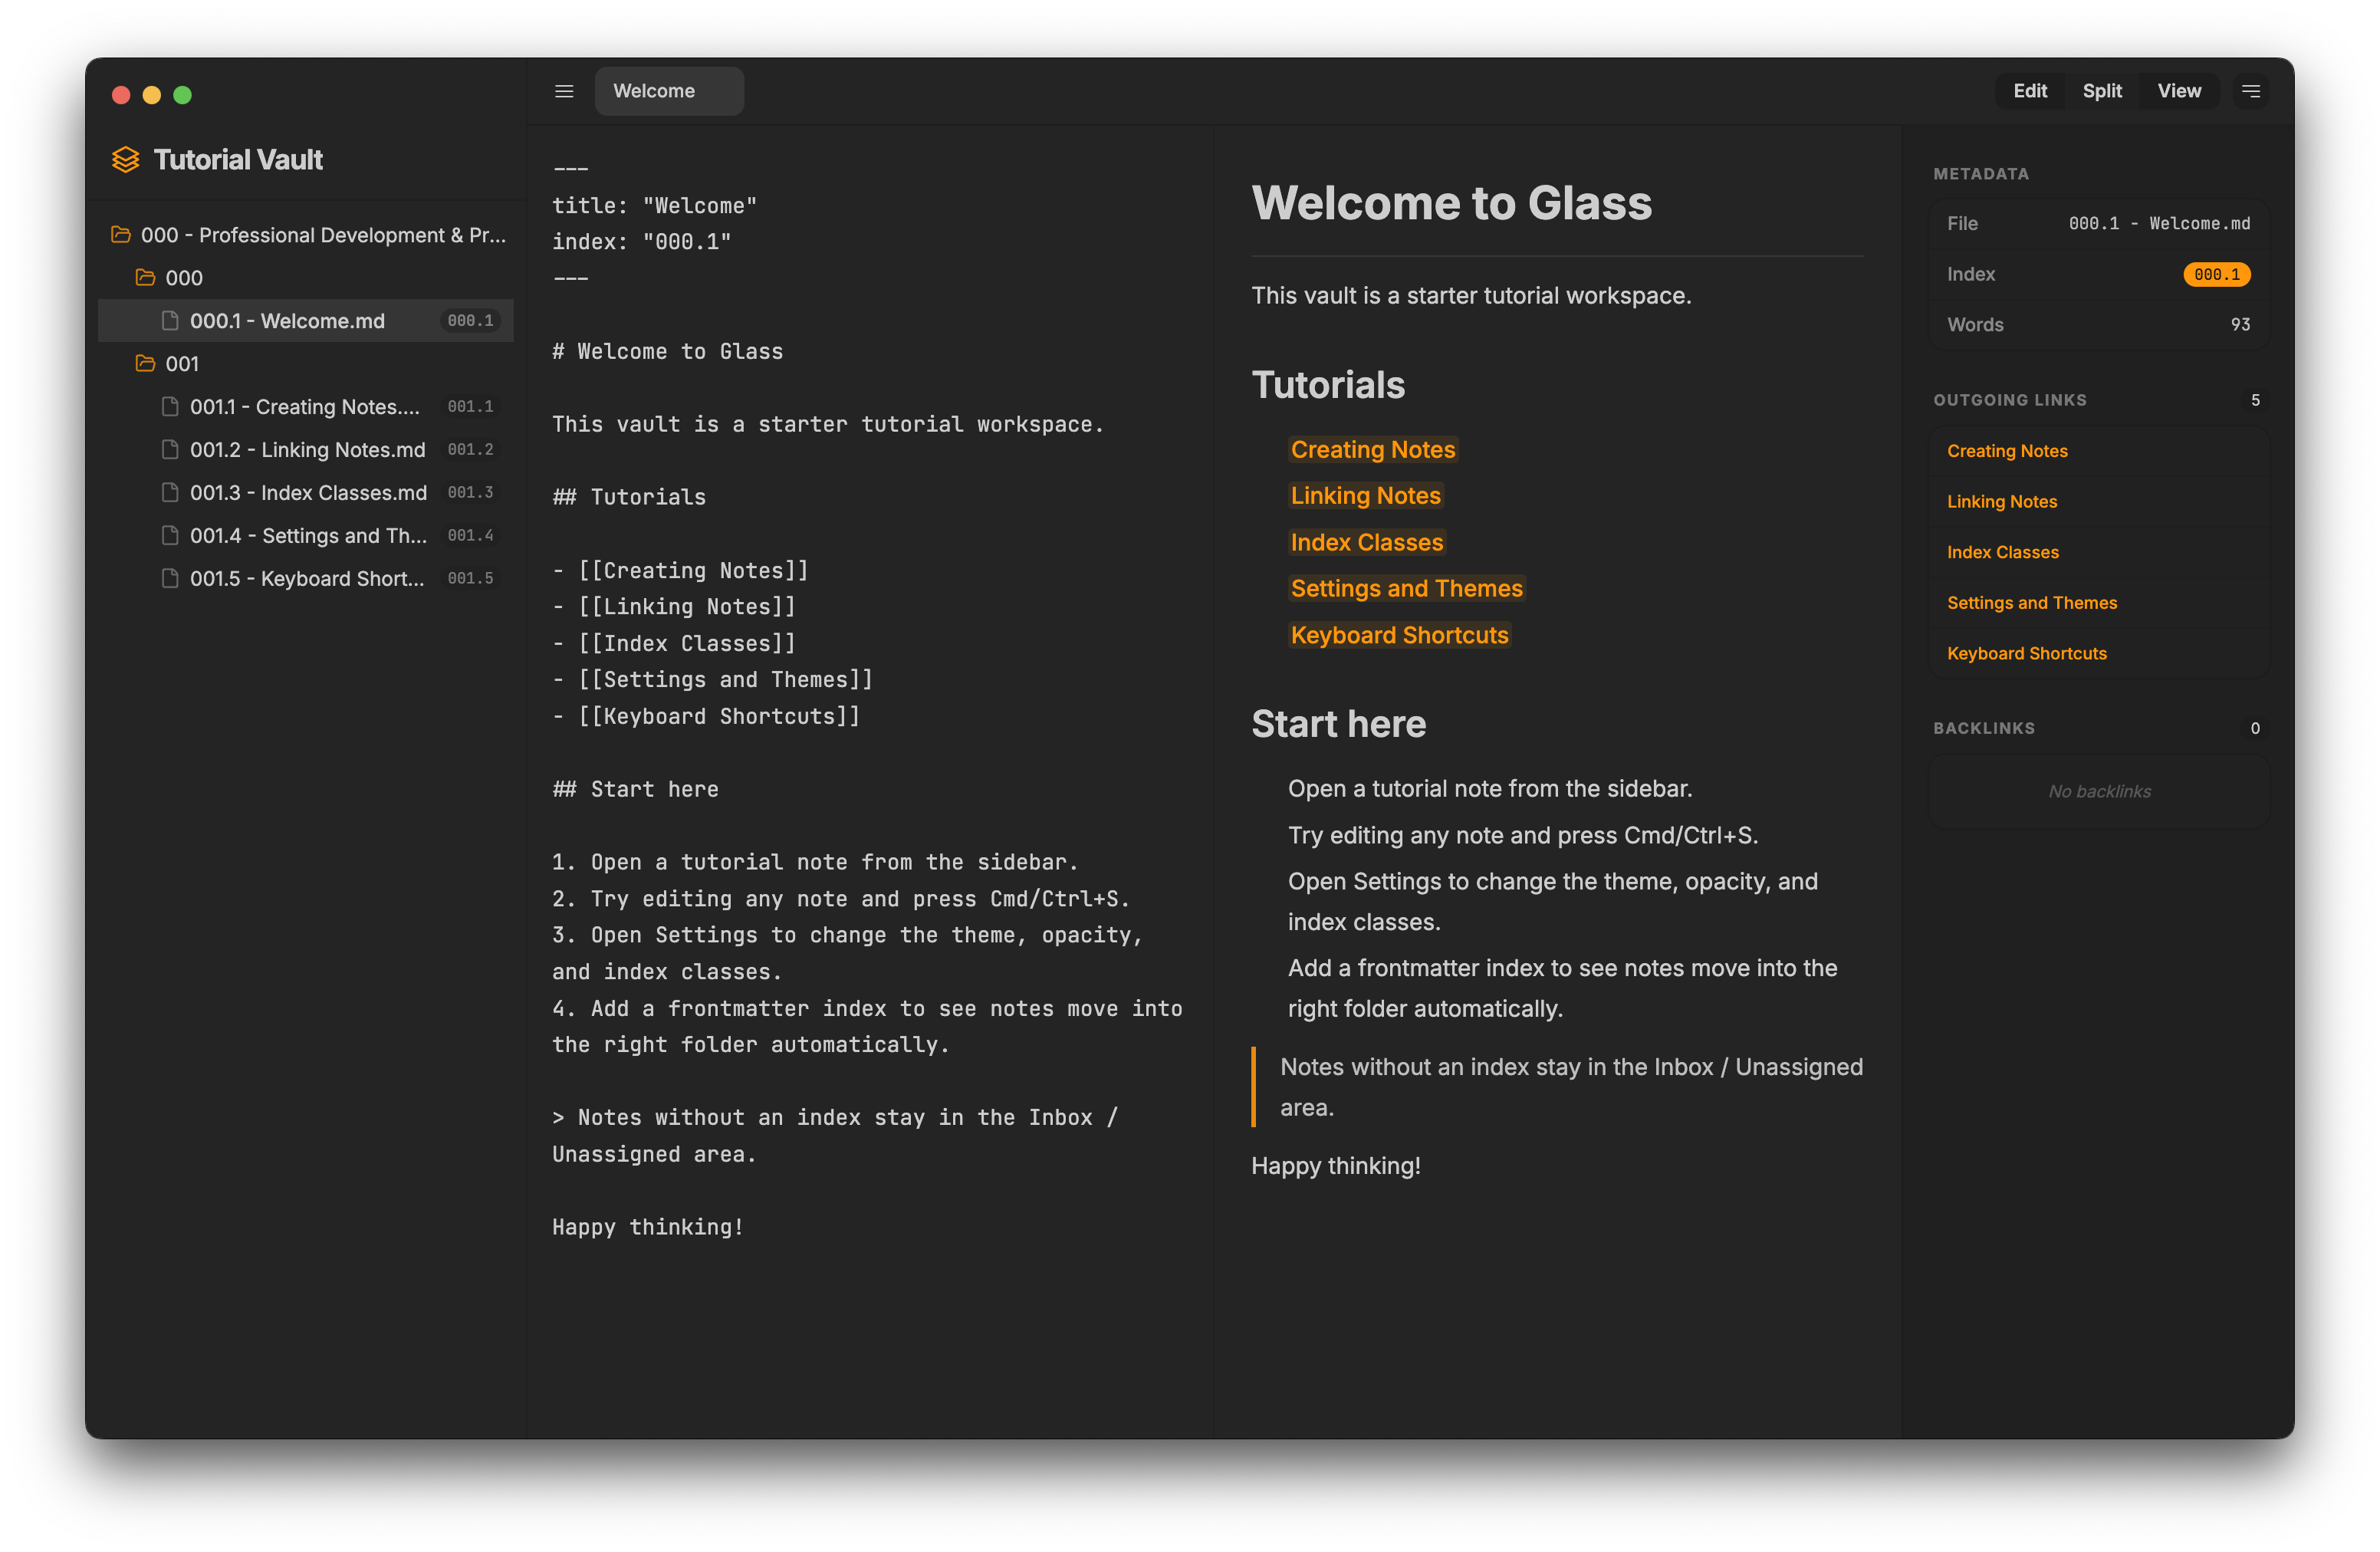Click the document icon of 001.3 - Index Classes.md
This screenshot has height=1552, width=2380.
click(x=170, y=493)
